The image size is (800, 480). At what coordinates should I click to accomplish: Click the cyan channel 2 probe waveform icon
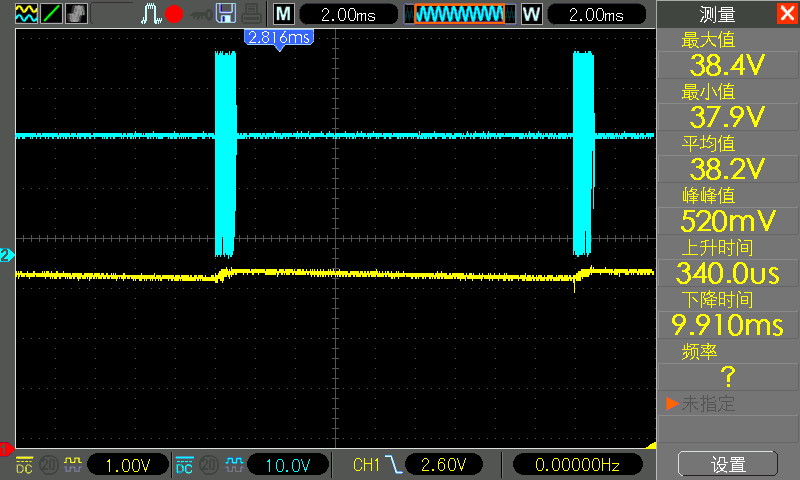234,465
